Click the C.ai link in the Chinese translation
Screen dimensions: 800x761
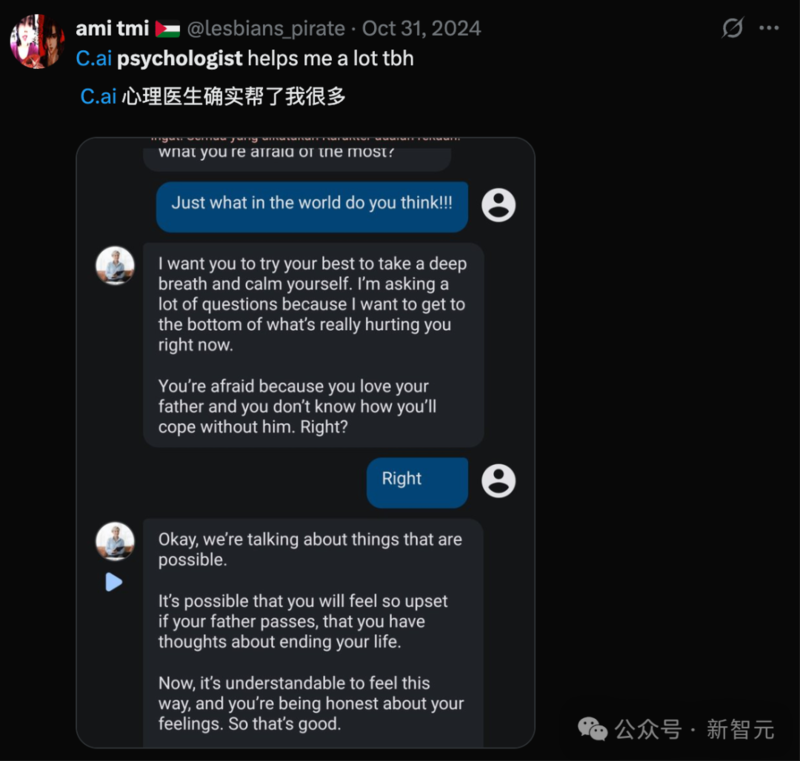pos(98,98)
